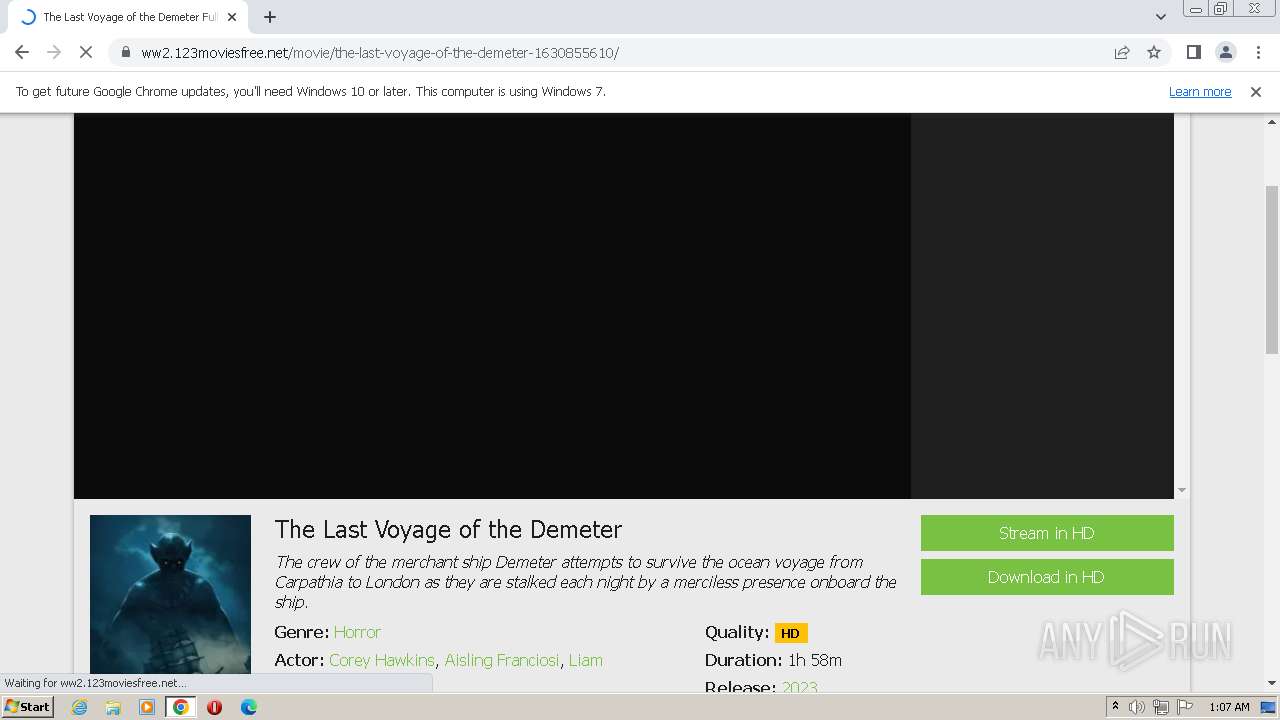Viewport: 1280px width, 720px height.
Task: Click scroll down arrow of page scrollbar
Action: pos(1272,683)
